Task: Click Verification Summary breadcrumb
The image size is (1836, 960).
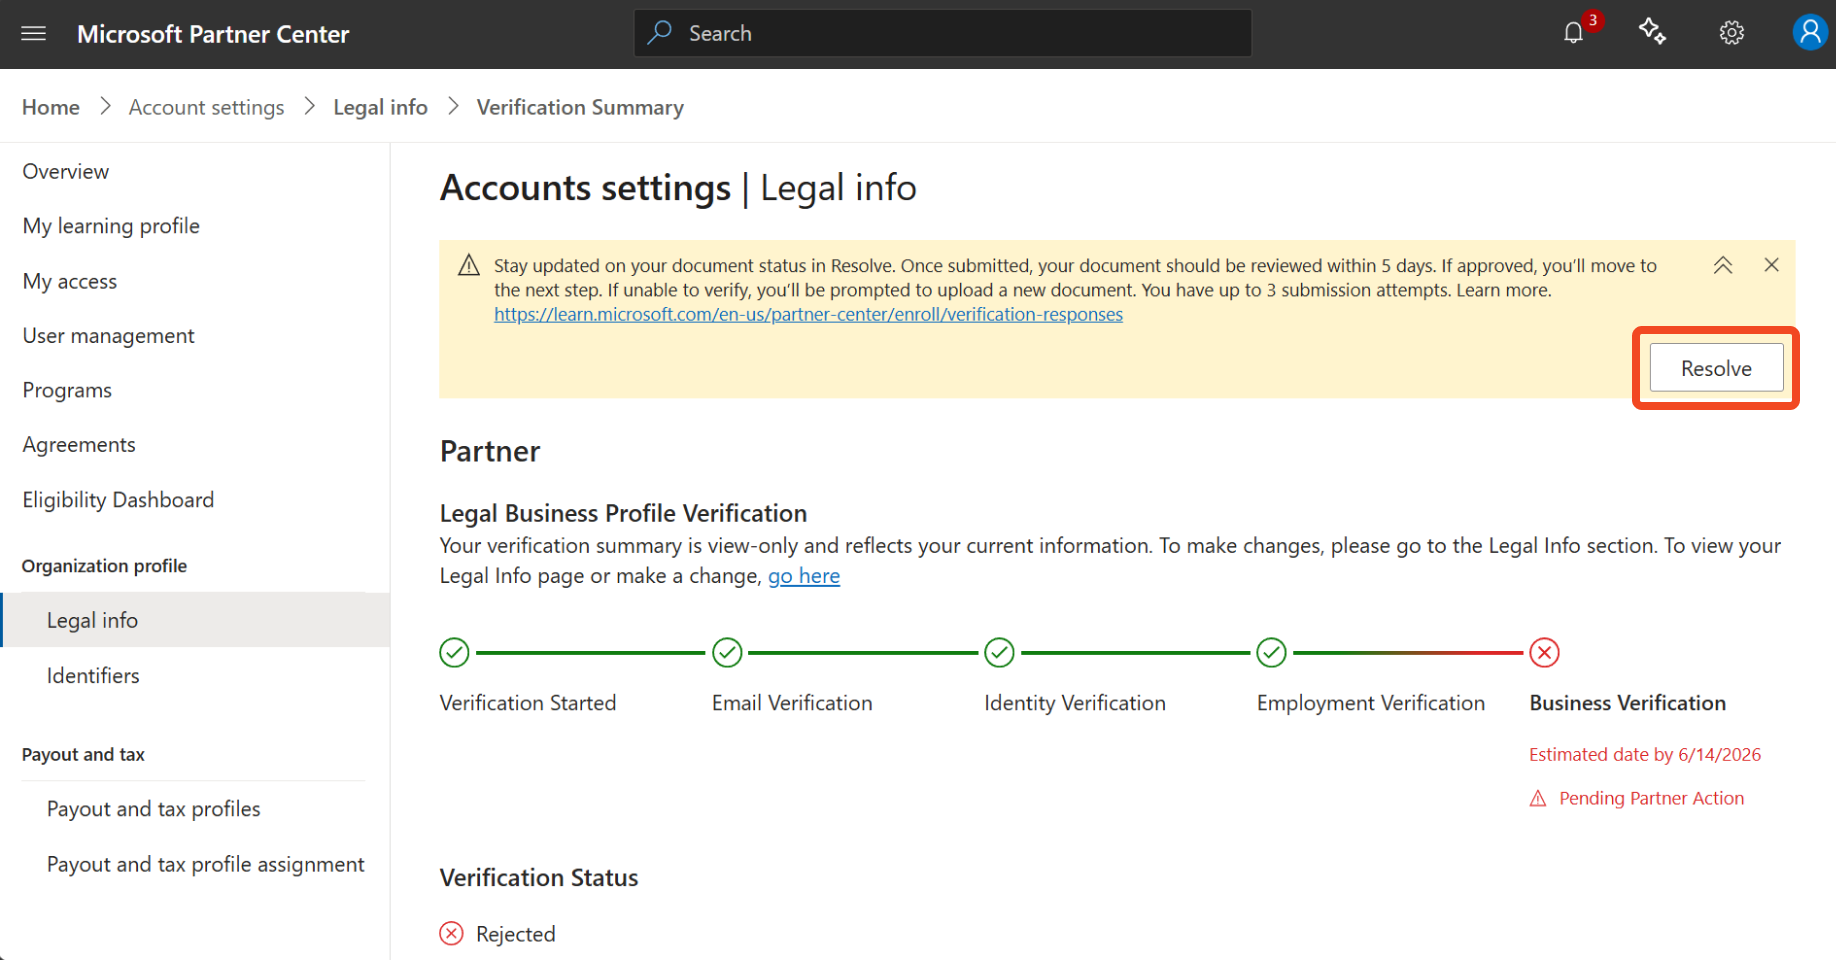Action: click(580, 107)
